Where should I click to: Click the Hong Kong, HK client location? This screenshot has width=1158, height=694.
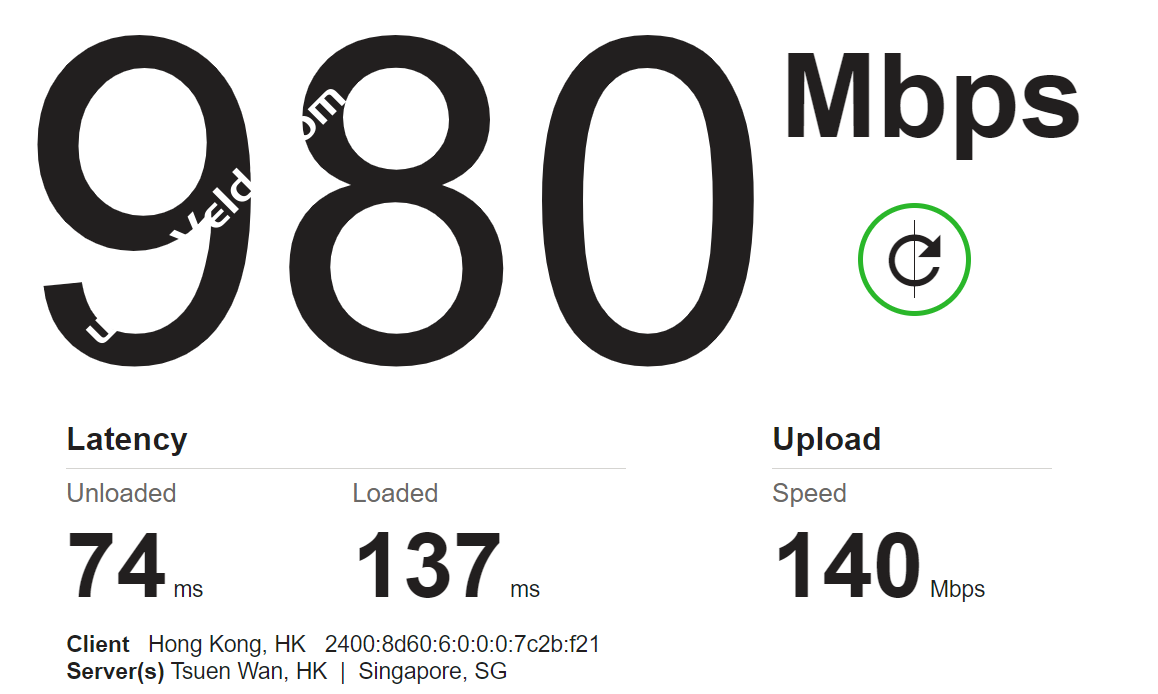click(x=227, y=645)
